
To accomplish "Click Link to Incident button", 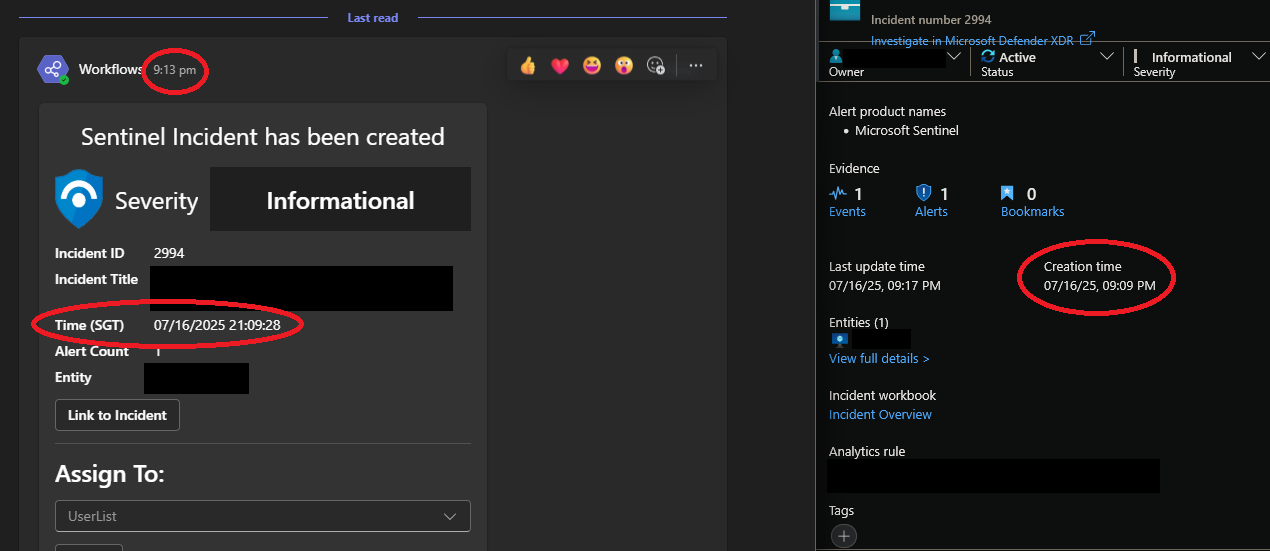I will (117, 415).
